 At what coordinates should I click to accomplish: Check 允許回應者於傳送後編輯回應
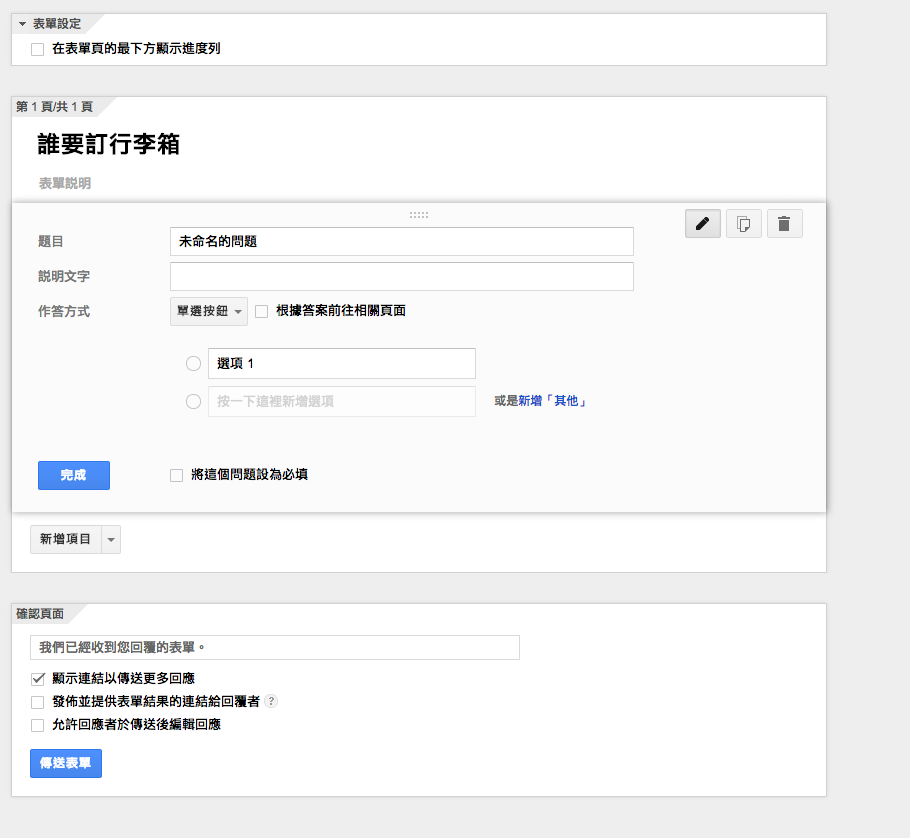38,725
